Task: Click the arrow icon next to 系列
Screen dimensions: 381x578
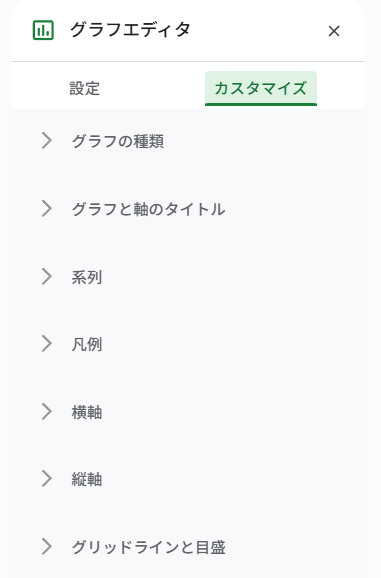Action: click(x=46, y=276)
